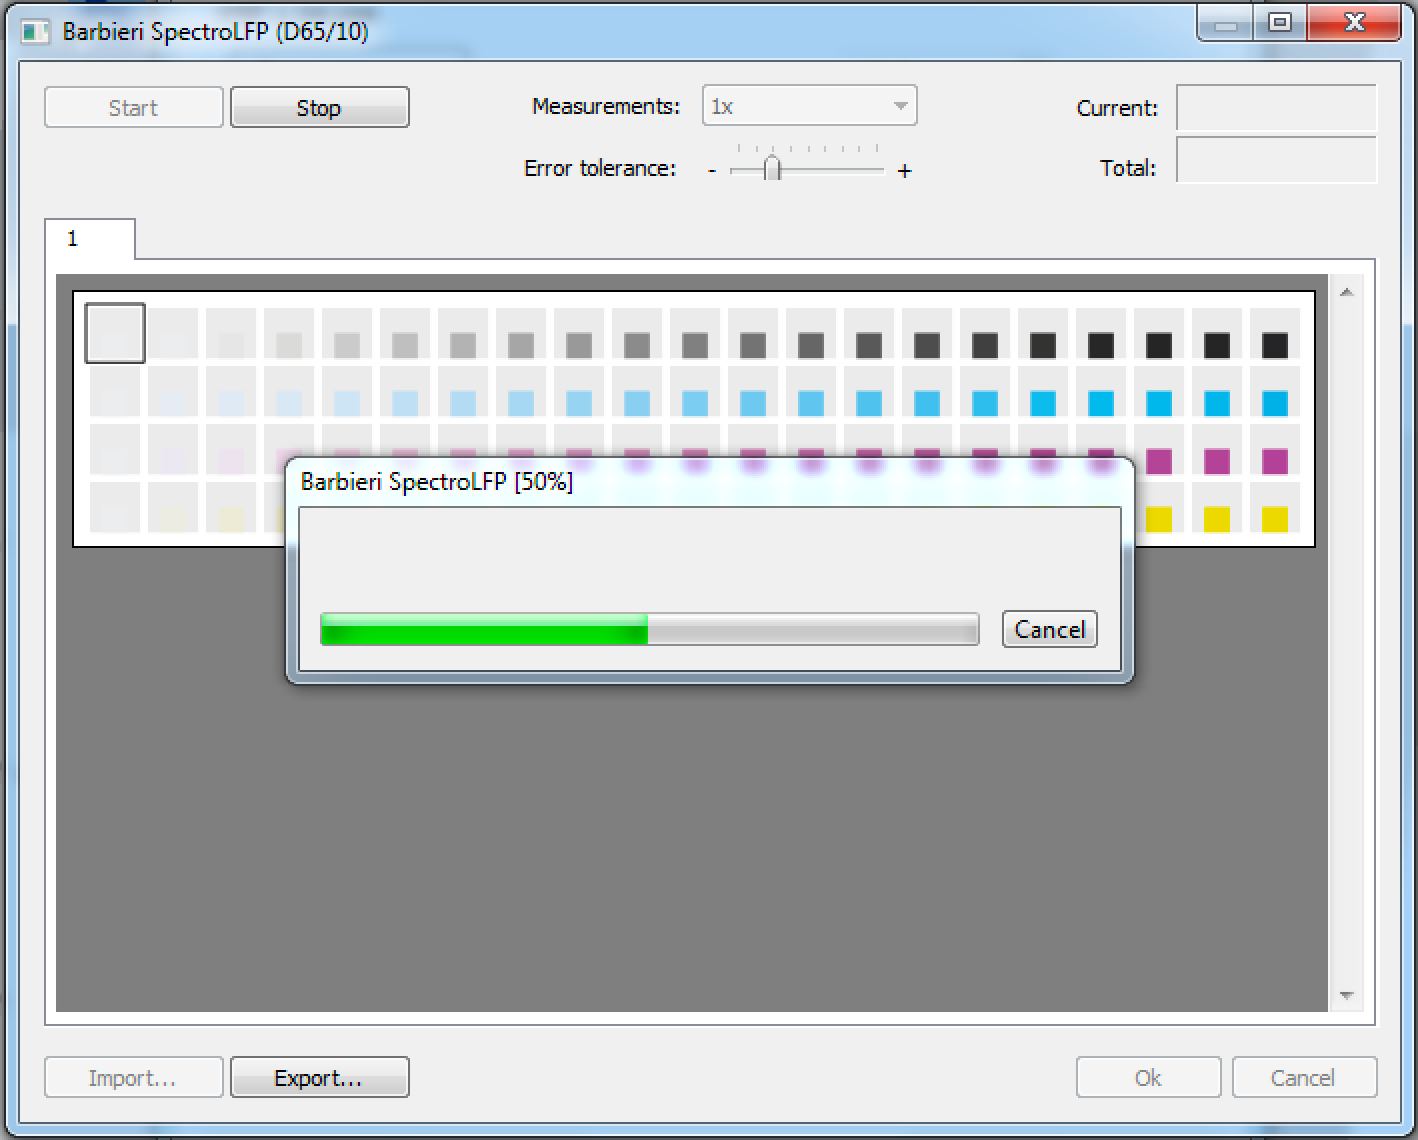
Task: Click the Ok button at bottom
Action: 1148,1077
